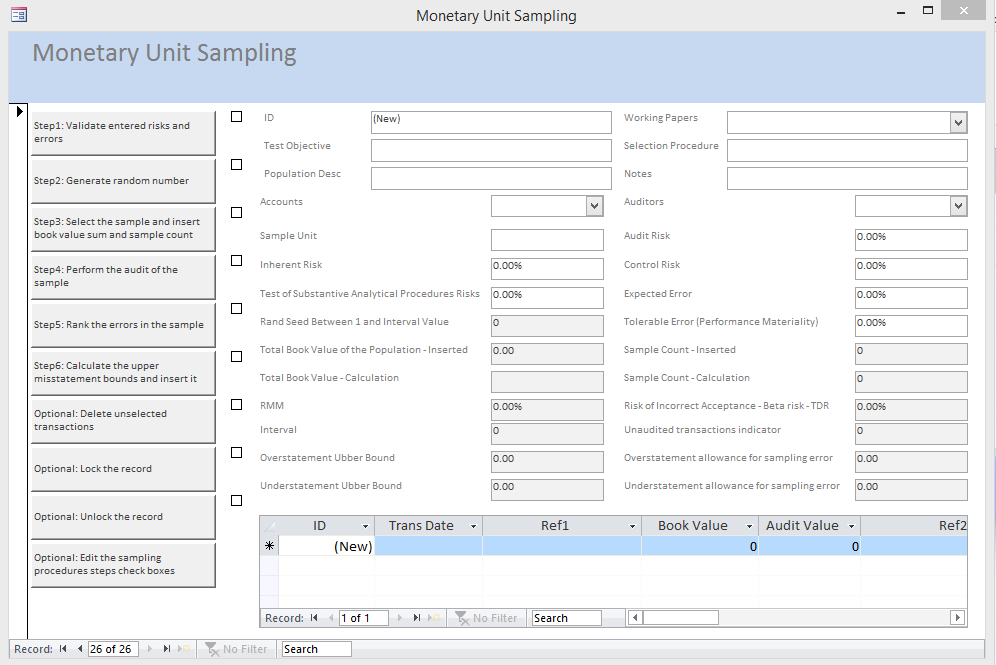Click the record selector arrow at left edge
Image resolution: width=996 pixels, height=665 pixels.
click(19, 111)
